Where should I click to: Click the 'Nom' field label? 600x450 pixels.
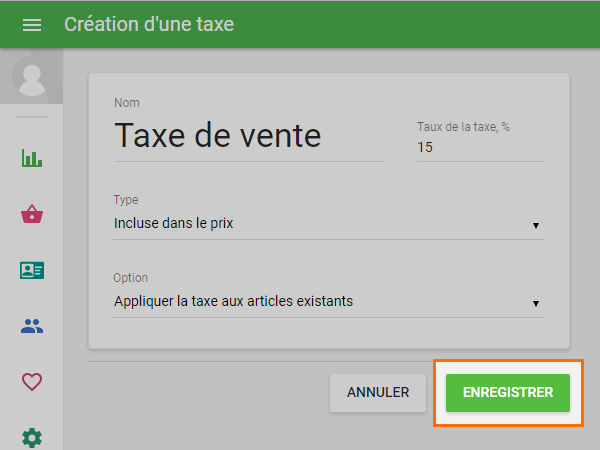coord(127,103)
